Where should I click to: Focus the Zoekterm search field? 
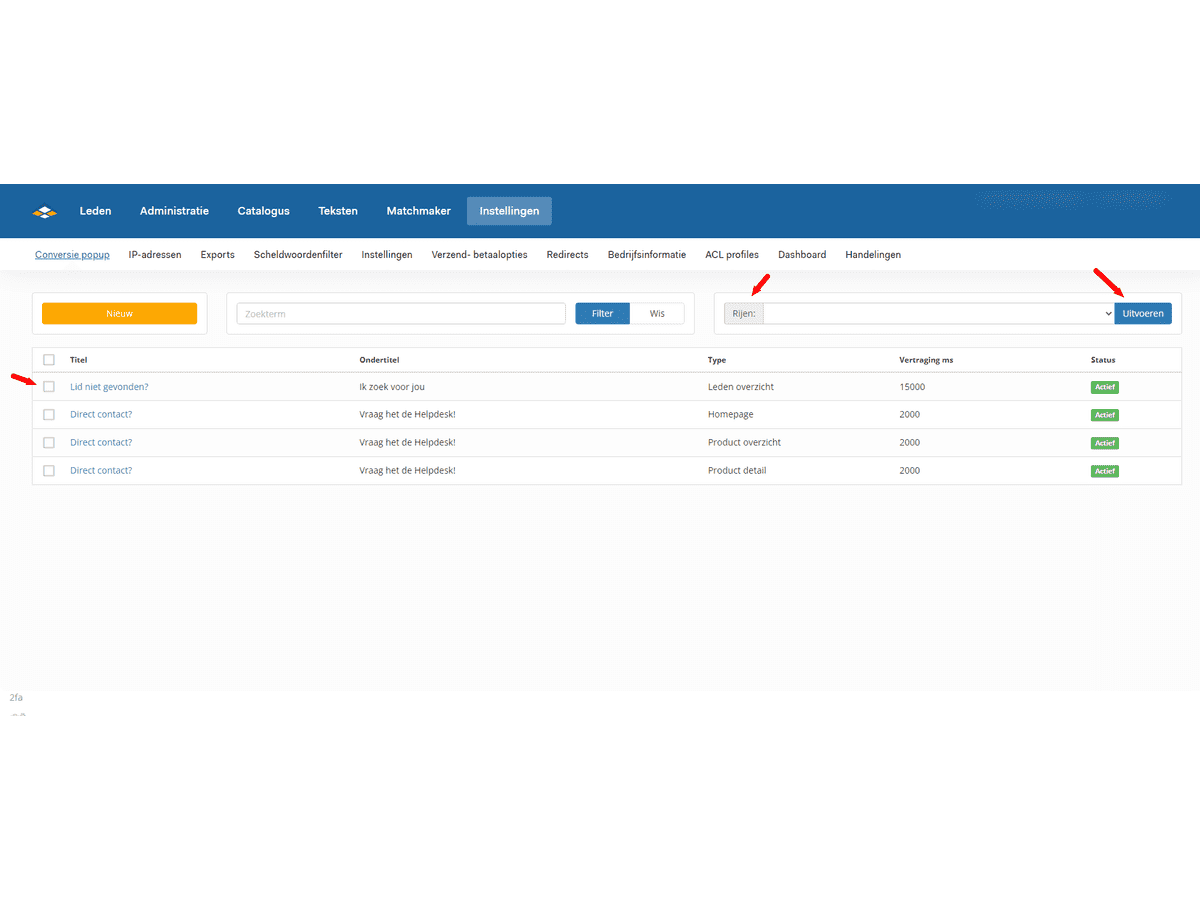tap(401, 314)
